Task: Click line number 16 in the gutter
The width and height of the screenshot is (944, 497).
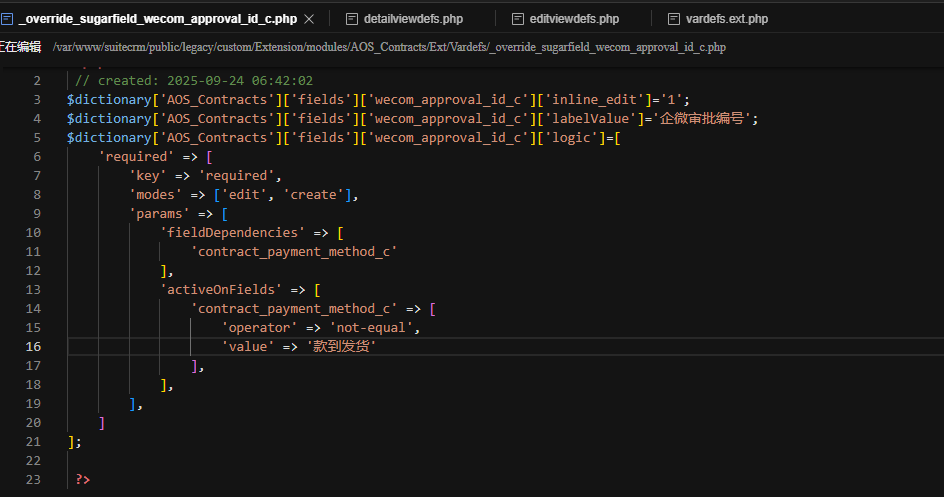Action: (34, 347)
